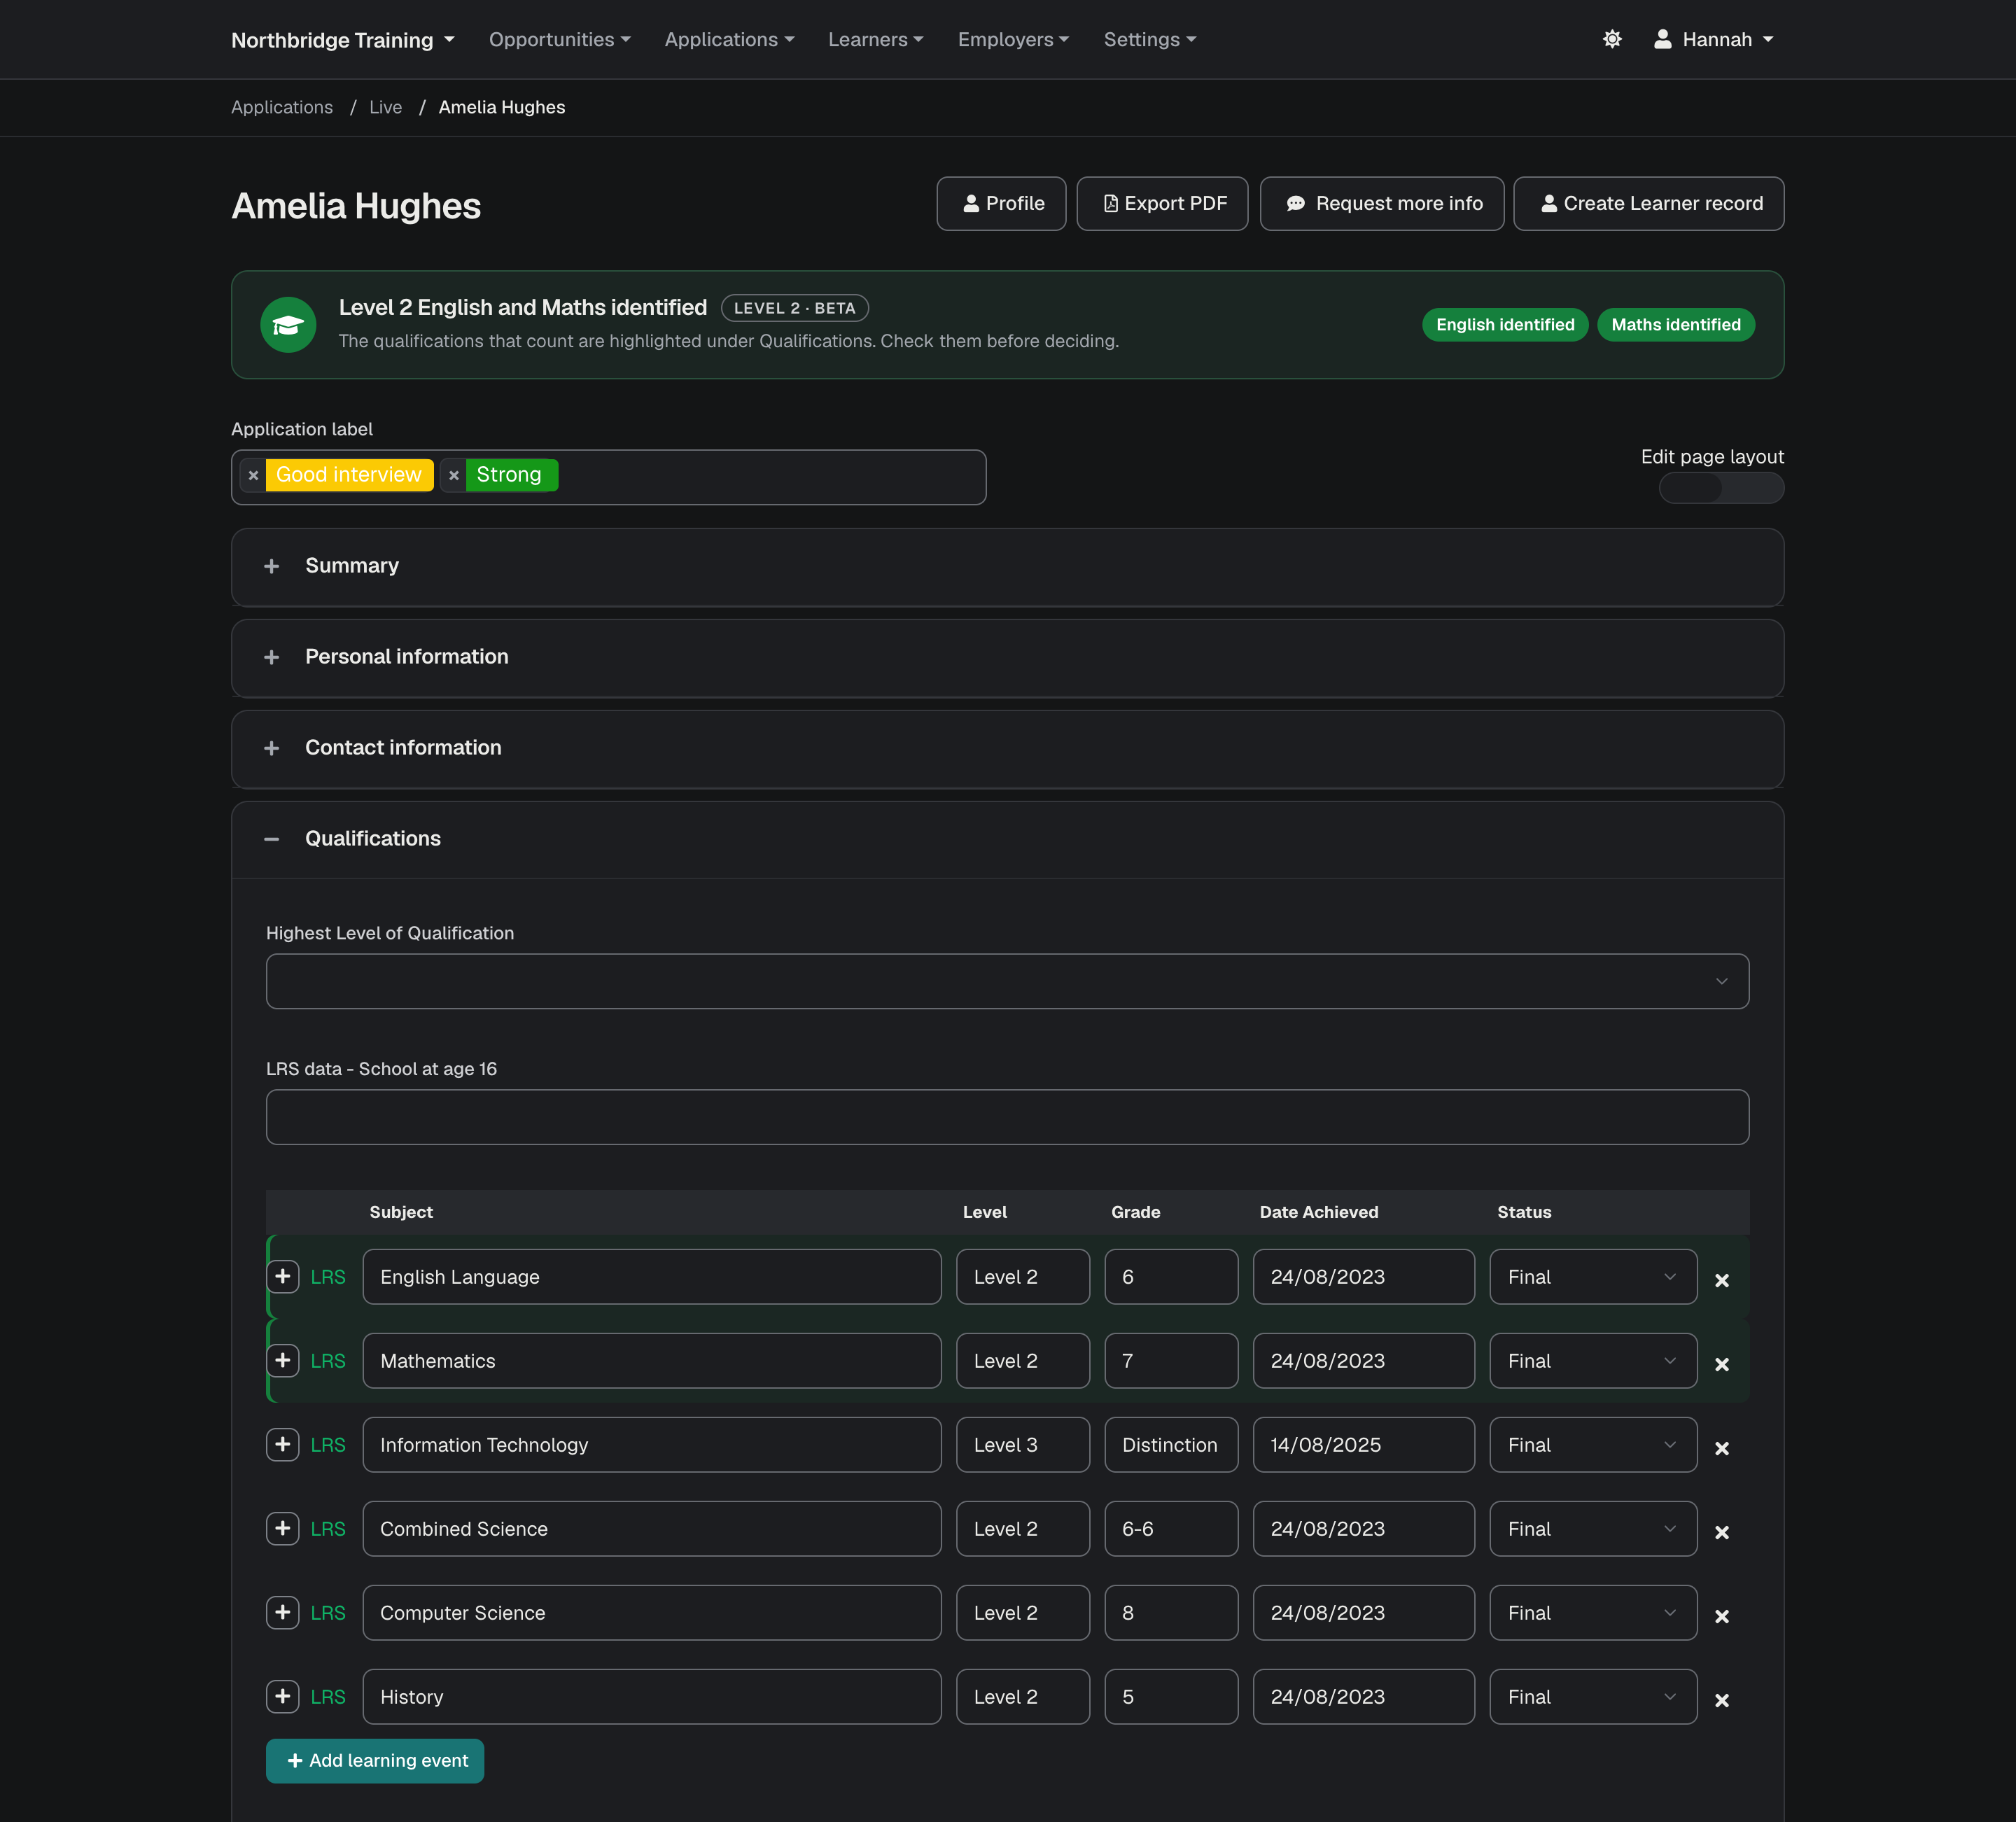2016x1822 pixels.
Task: Expand the Contact information section
Action: [1007, 748]
